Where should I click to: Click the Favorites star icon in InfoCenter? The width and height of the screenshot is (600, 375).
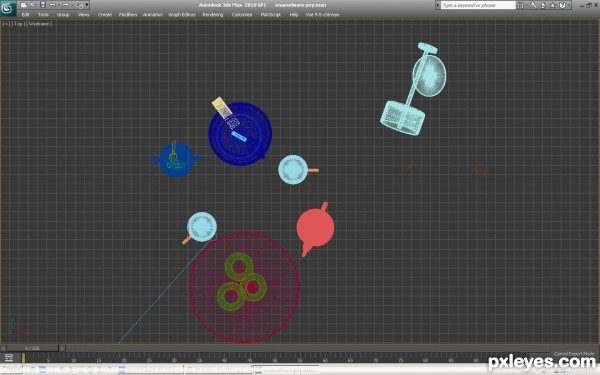pyautogui.click(x=553, y=5)
